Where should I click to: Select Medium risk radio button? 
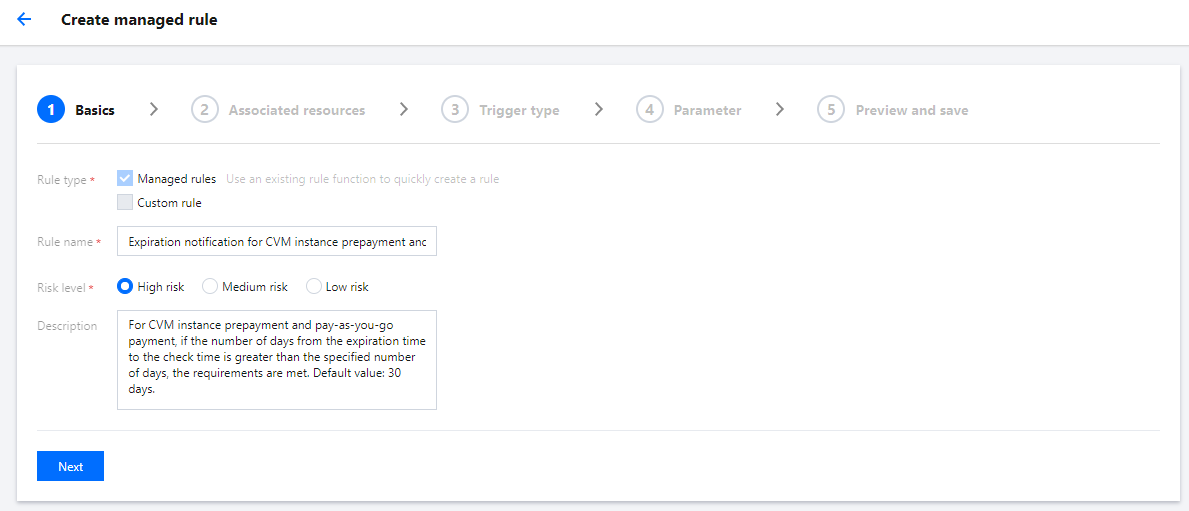[x=210, y=287]
